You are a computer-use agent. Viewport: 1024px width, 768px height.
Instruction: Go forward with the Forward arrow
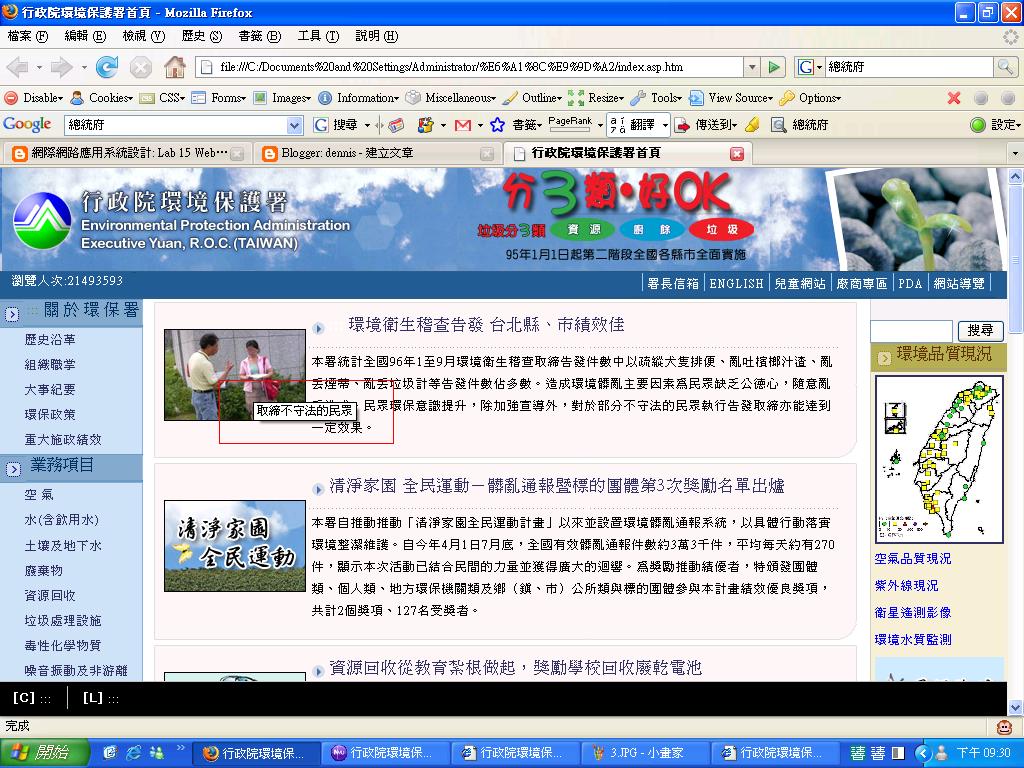tap(61, 67)
